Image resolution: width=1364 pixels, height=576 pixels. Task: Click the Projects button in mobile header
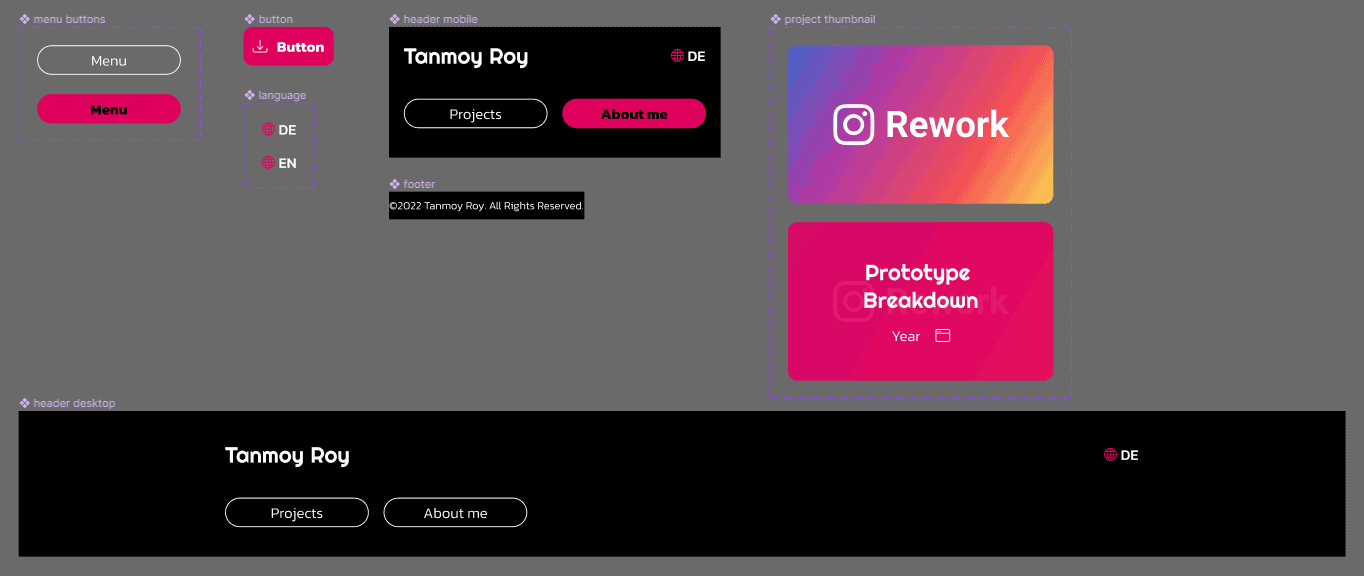tap(475, 114)
